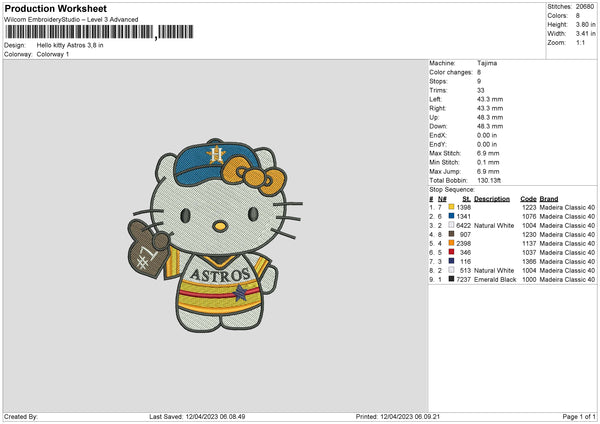The image size is (600, 424).
Task: Click the 'Right:' measurement label
Action: pos(438,108)
